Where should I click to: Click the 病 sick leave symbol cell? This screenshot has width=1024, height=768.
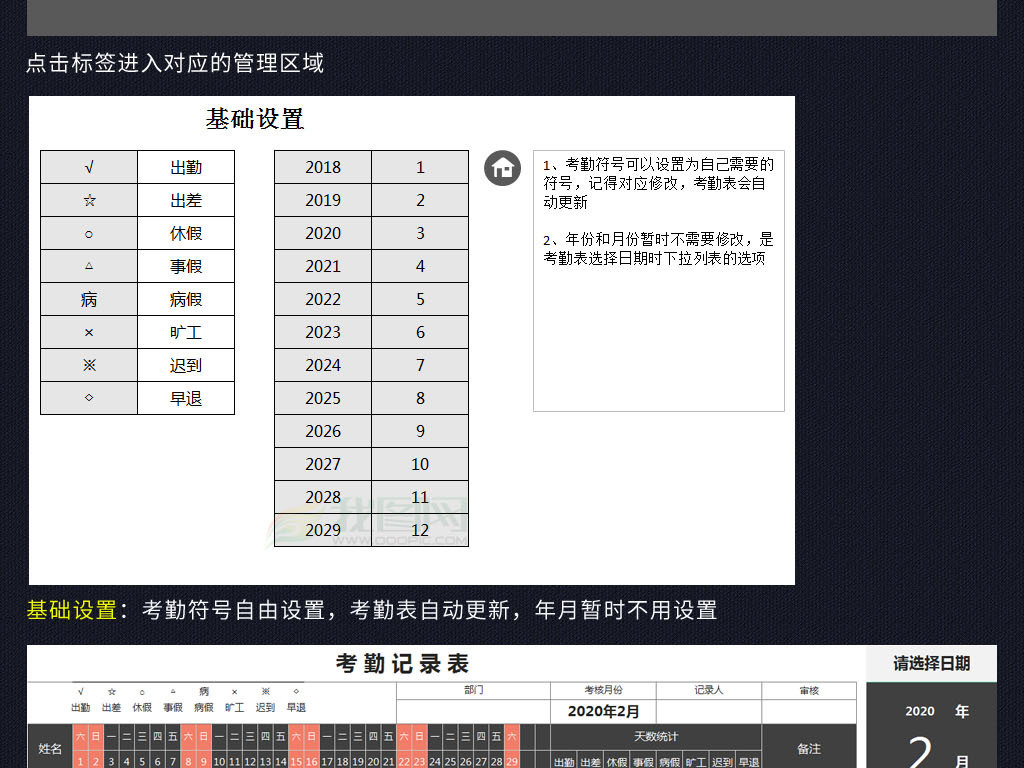89,299
